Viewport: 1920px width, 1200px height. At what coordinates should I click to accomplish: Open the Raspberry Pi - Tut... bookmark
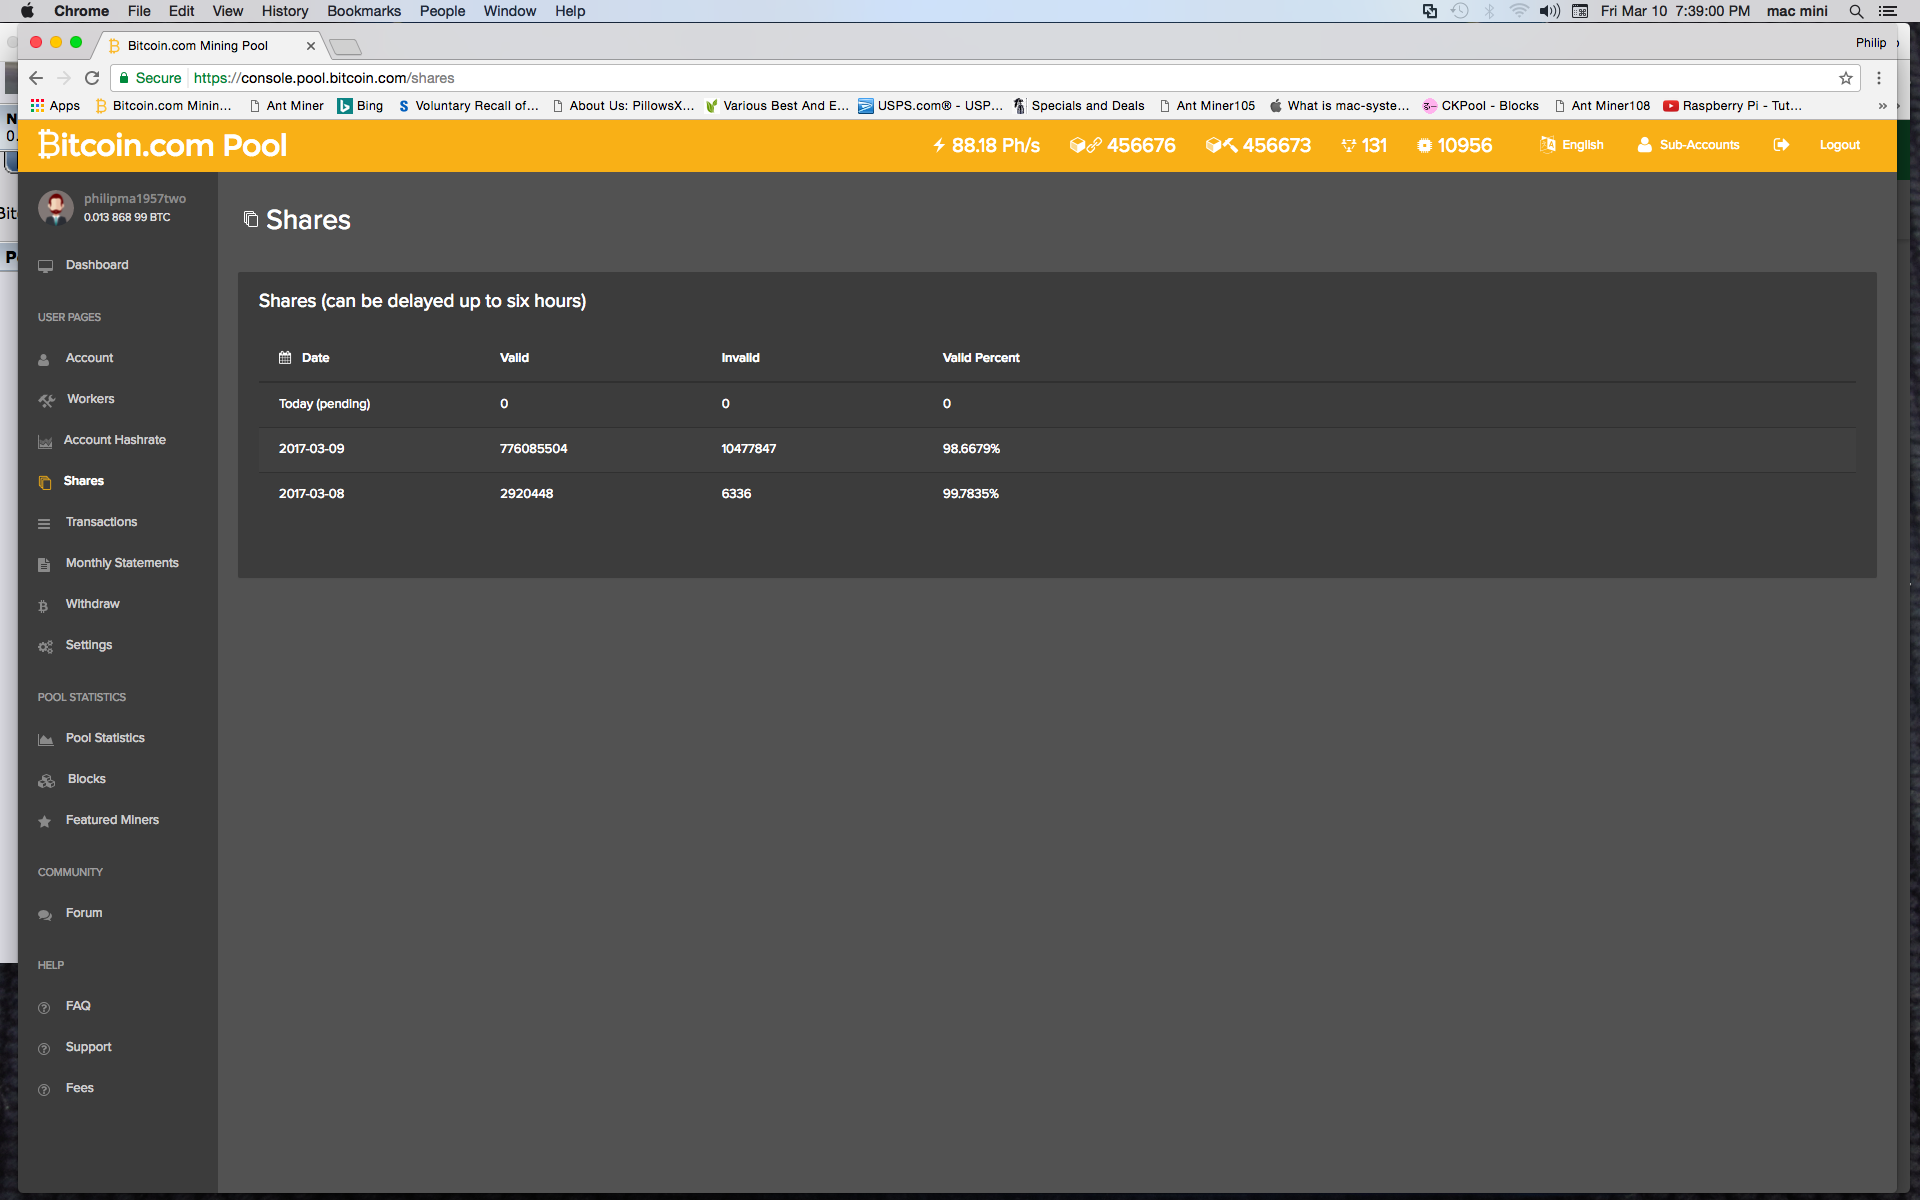pyautogui.click(x=1732, y=106)
